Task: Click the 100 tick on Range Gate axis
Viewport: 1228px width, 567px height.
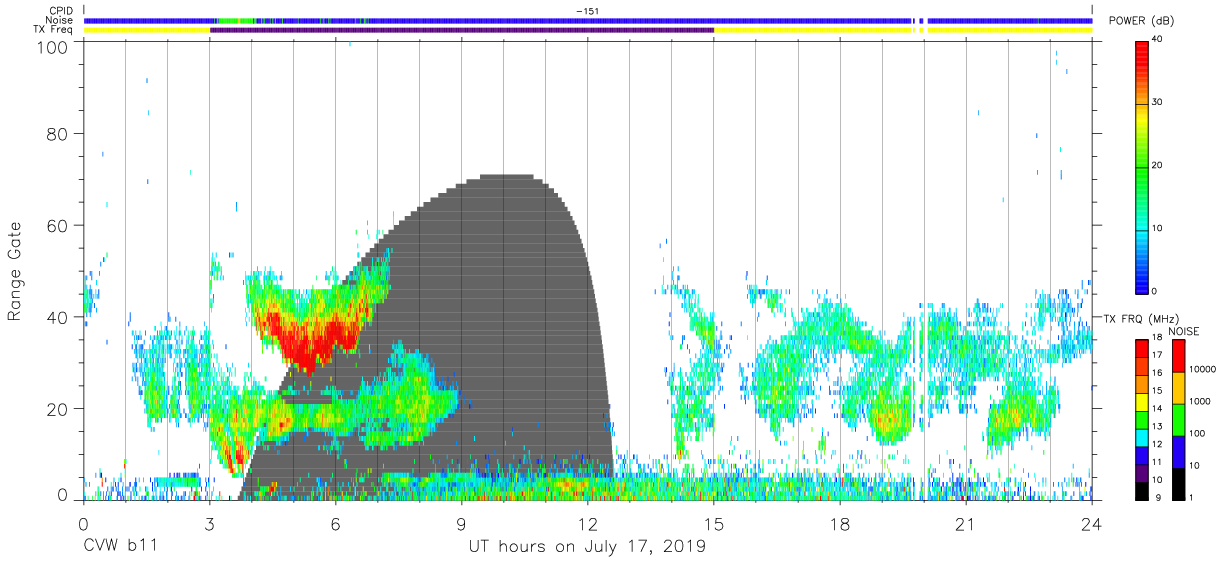Action: click(x=53, y=47)
